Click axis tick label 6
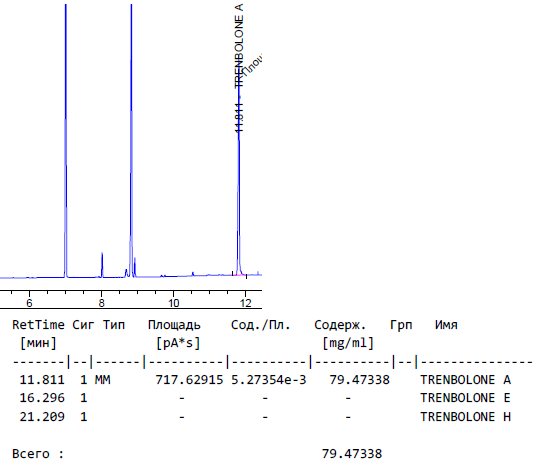The image size is (538, 464). tap(29, 303)
